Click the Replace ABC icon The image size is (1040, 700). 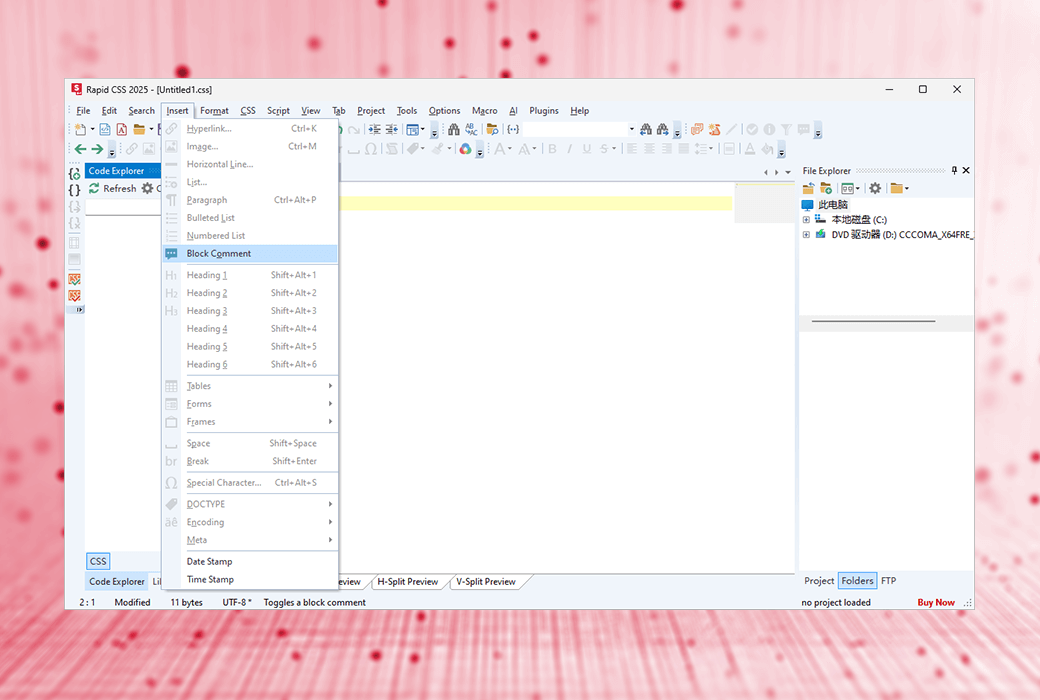[x=472, y=129]
